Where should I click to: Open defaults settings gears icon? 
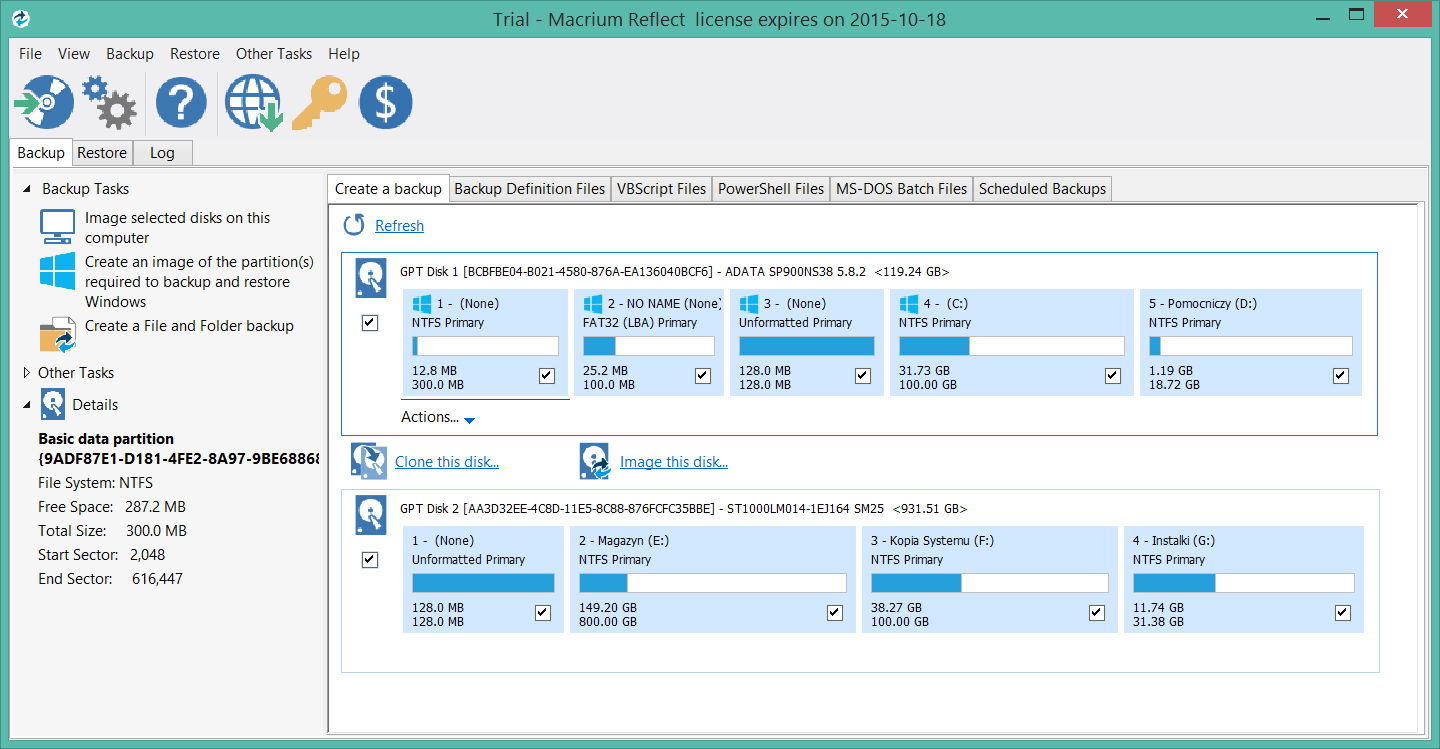[x=109, y=103]
